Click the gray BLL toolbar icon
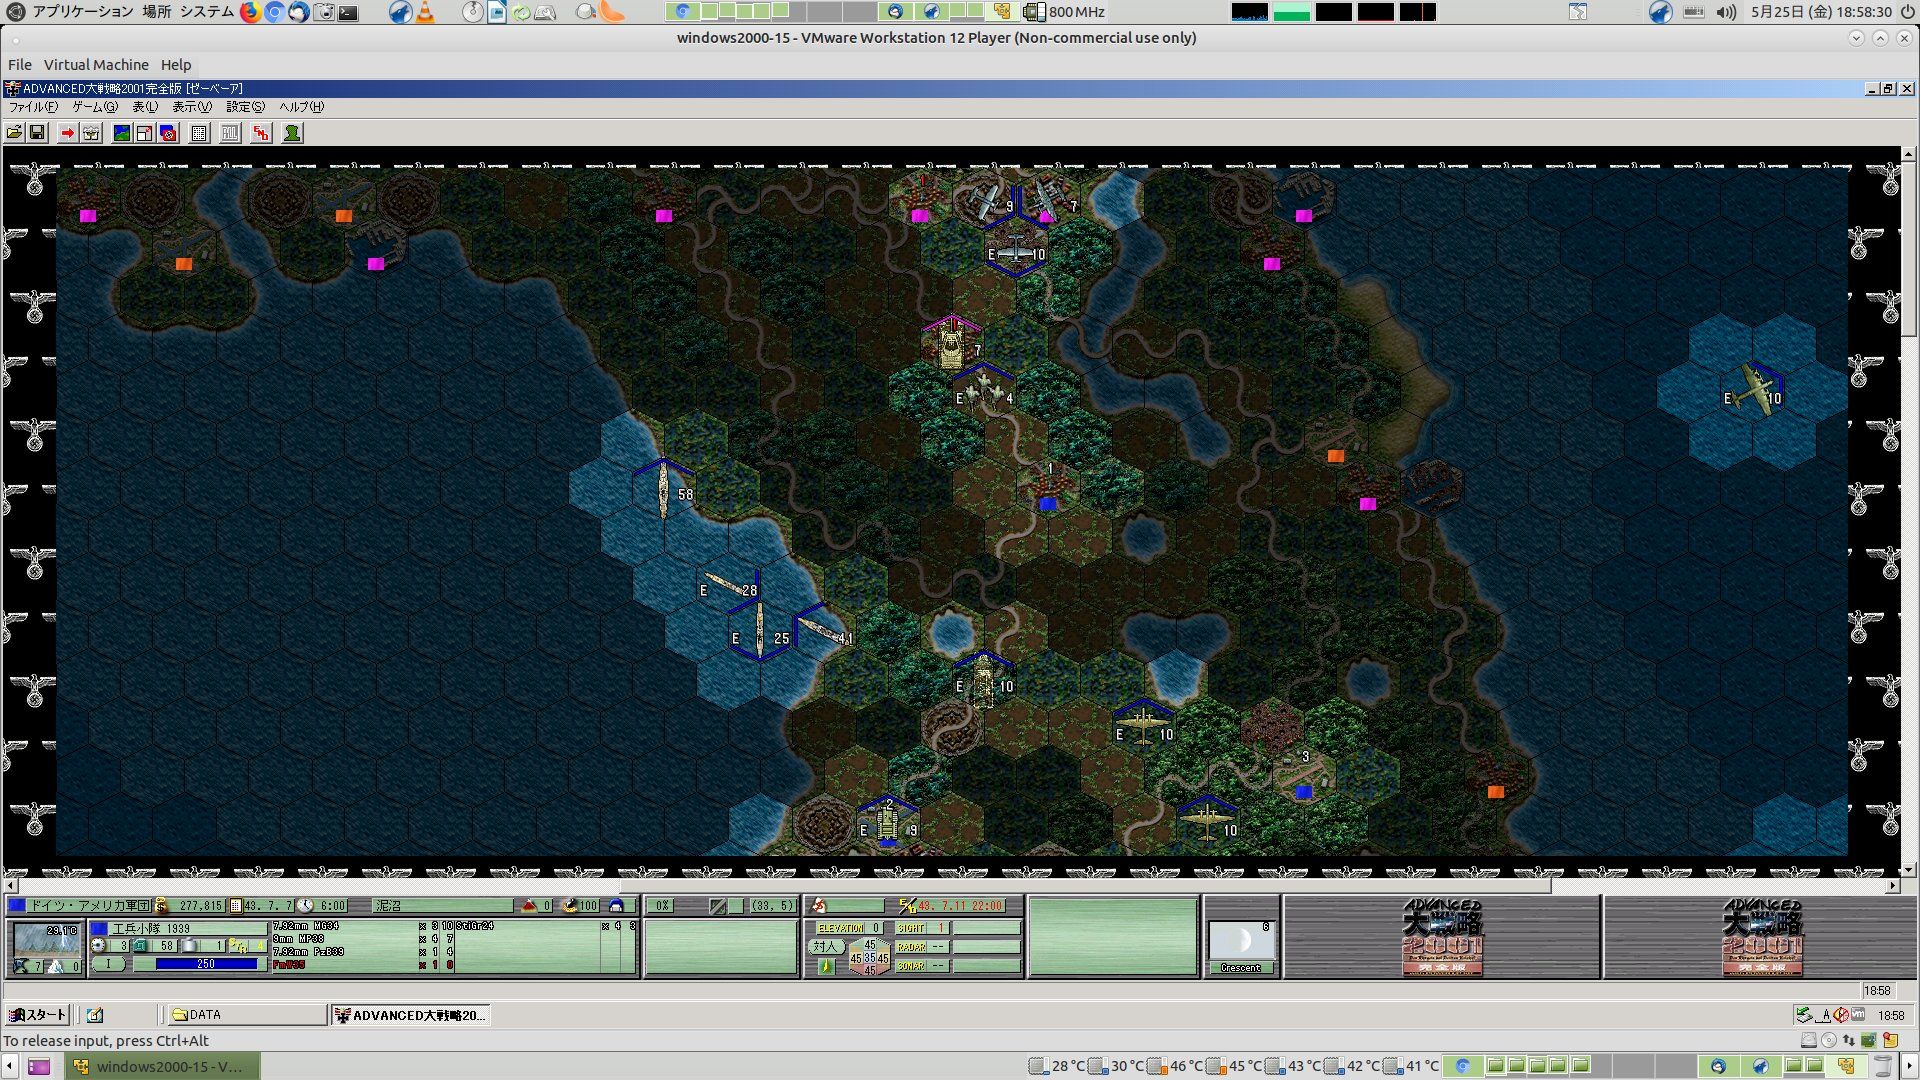Screen dimensions: 1920x1080 pos(230,133)
